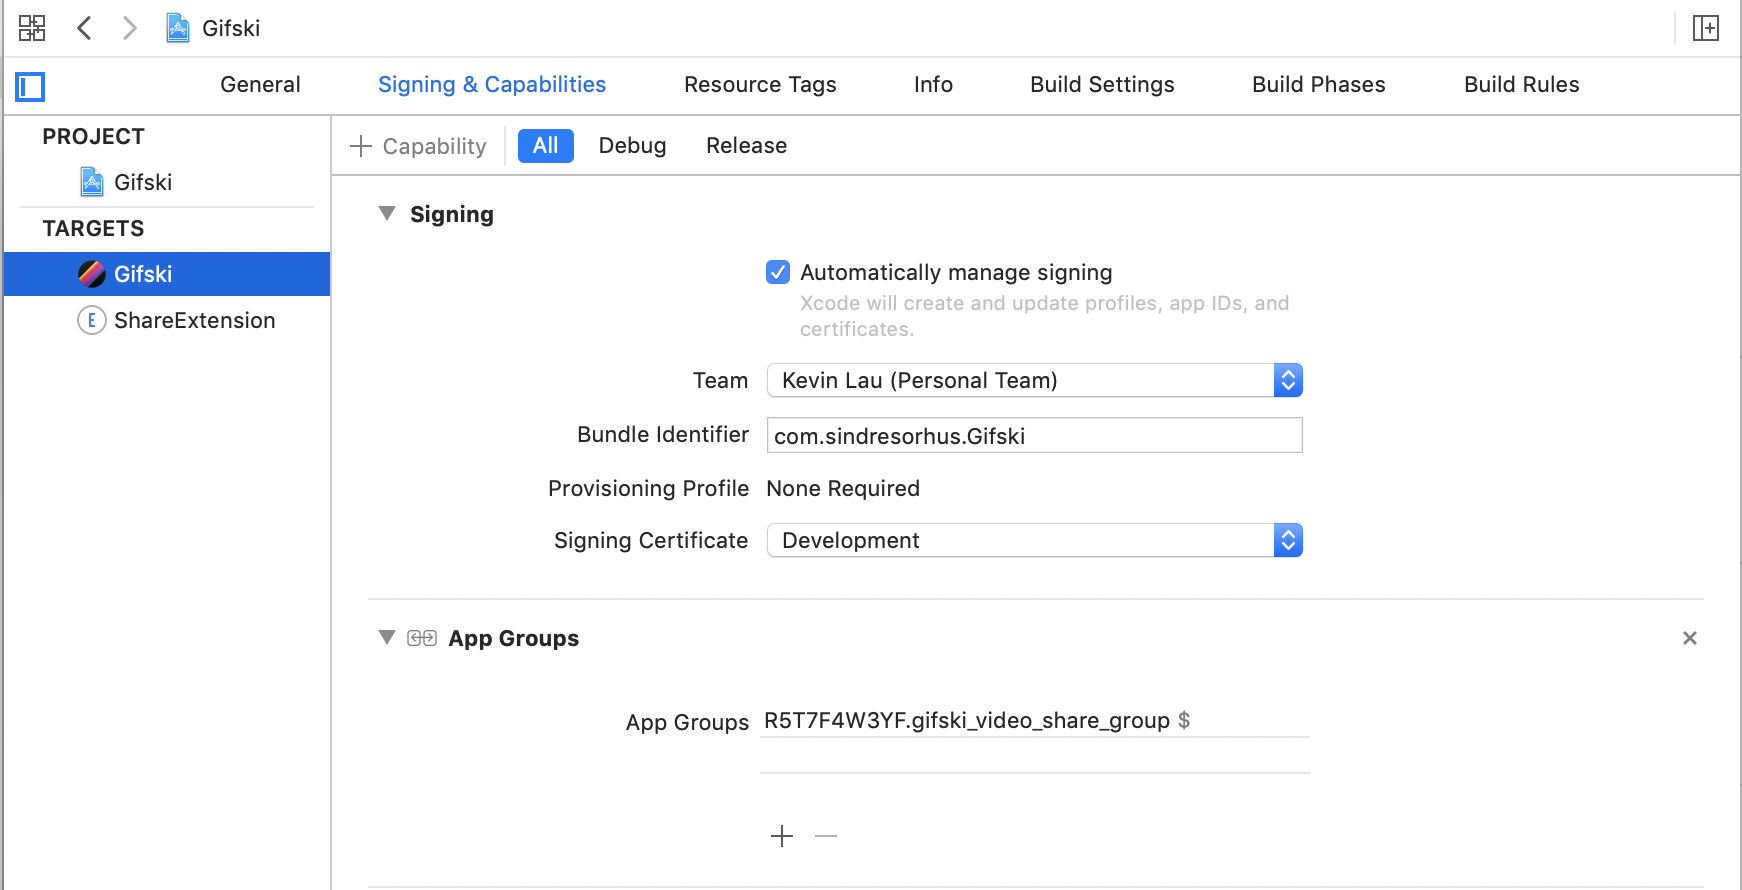The width and height of the screenshot is (1742, 890).
Task: Collapse the Signing section
Action: (387, 213)
